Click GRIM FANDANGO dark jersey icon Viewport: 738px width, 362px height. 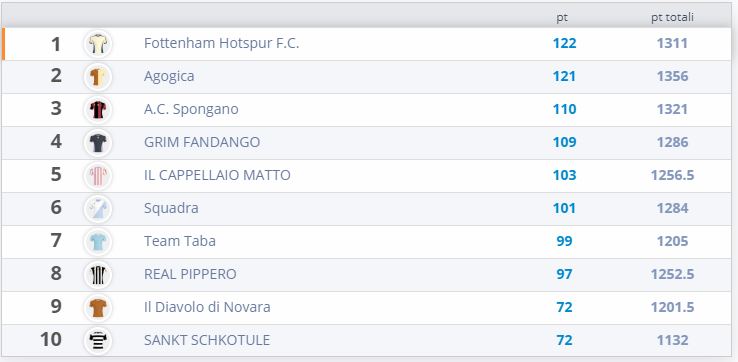click(98, 143)
